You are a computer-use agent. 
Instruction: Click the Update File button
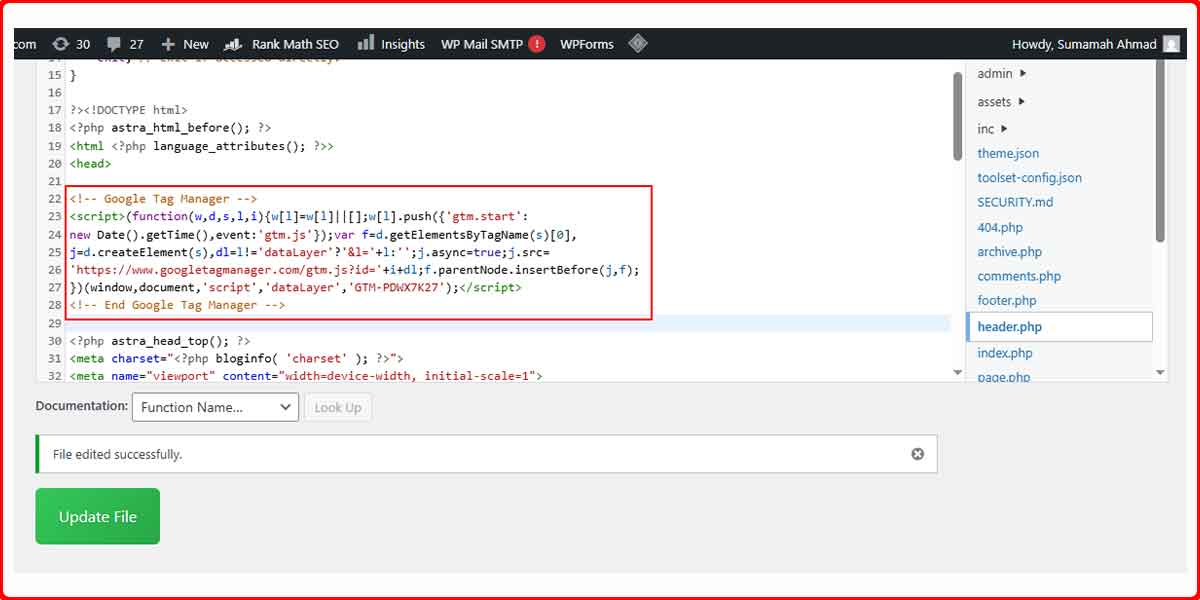(97, 516)
